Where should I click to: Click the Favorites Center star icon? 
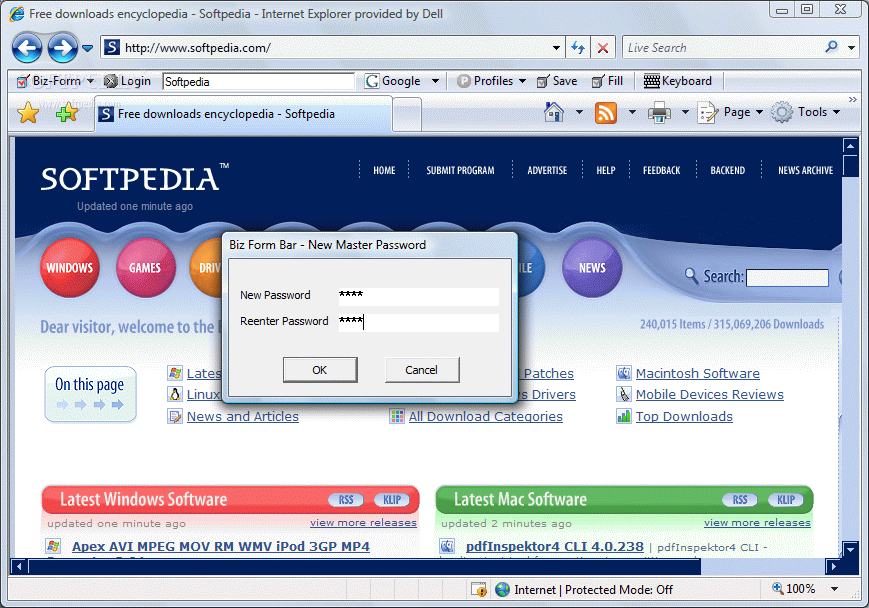coord(28,113)
